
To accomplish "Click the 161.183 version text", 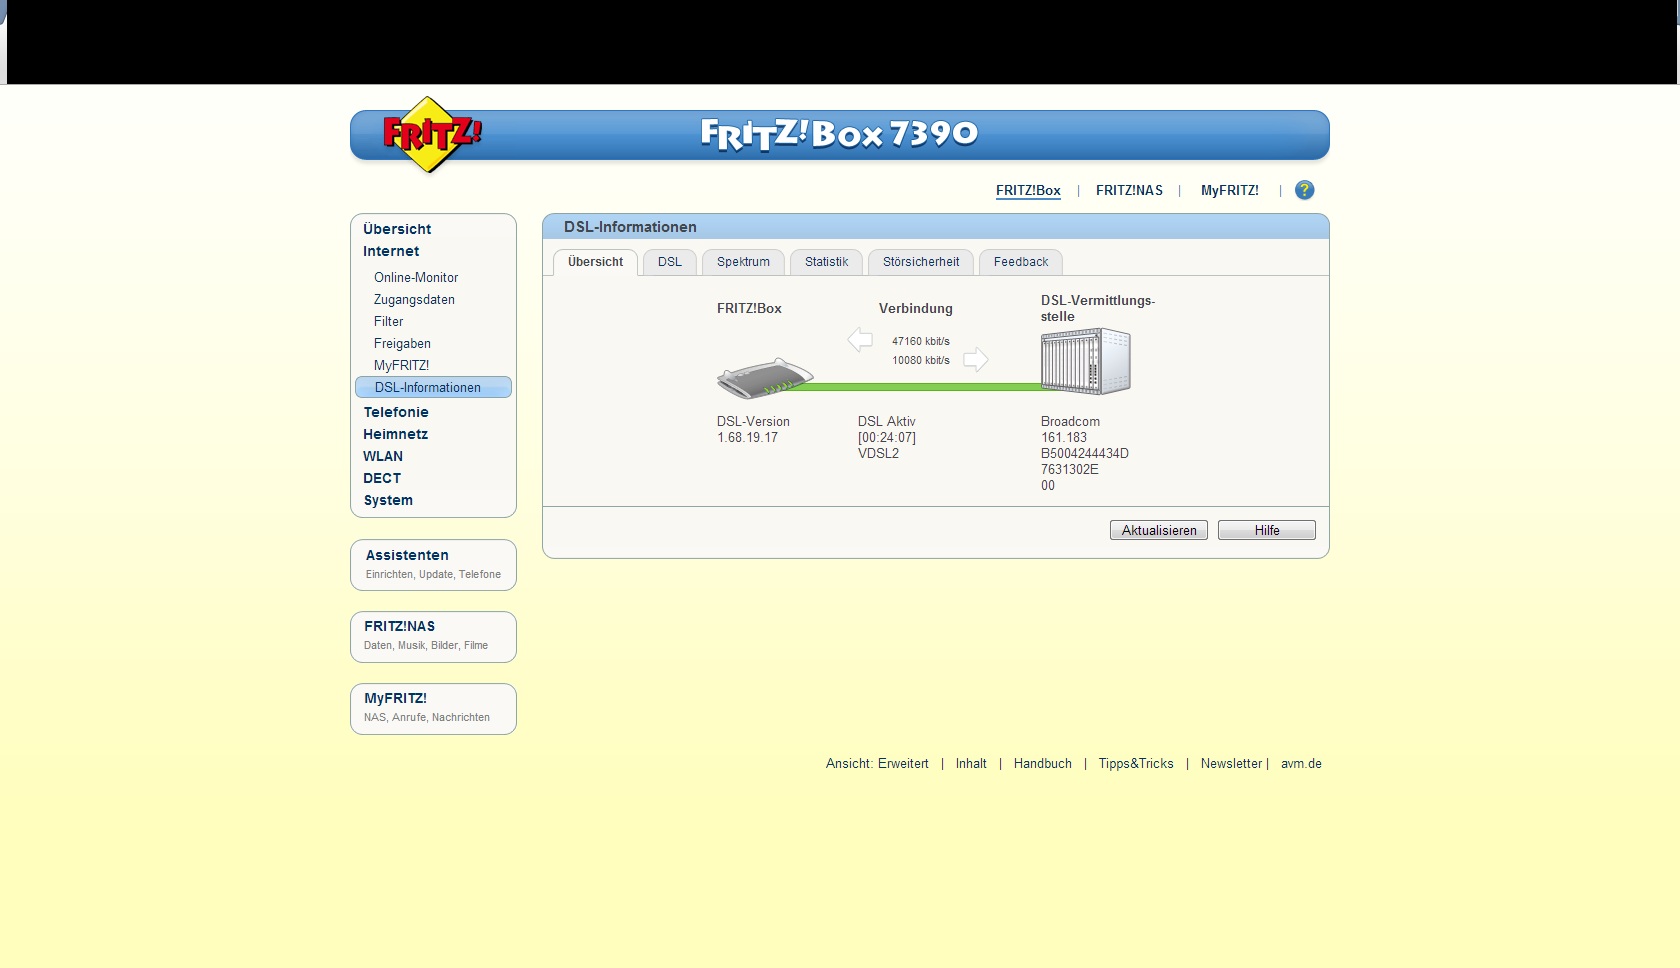I will coord(1064,438).
